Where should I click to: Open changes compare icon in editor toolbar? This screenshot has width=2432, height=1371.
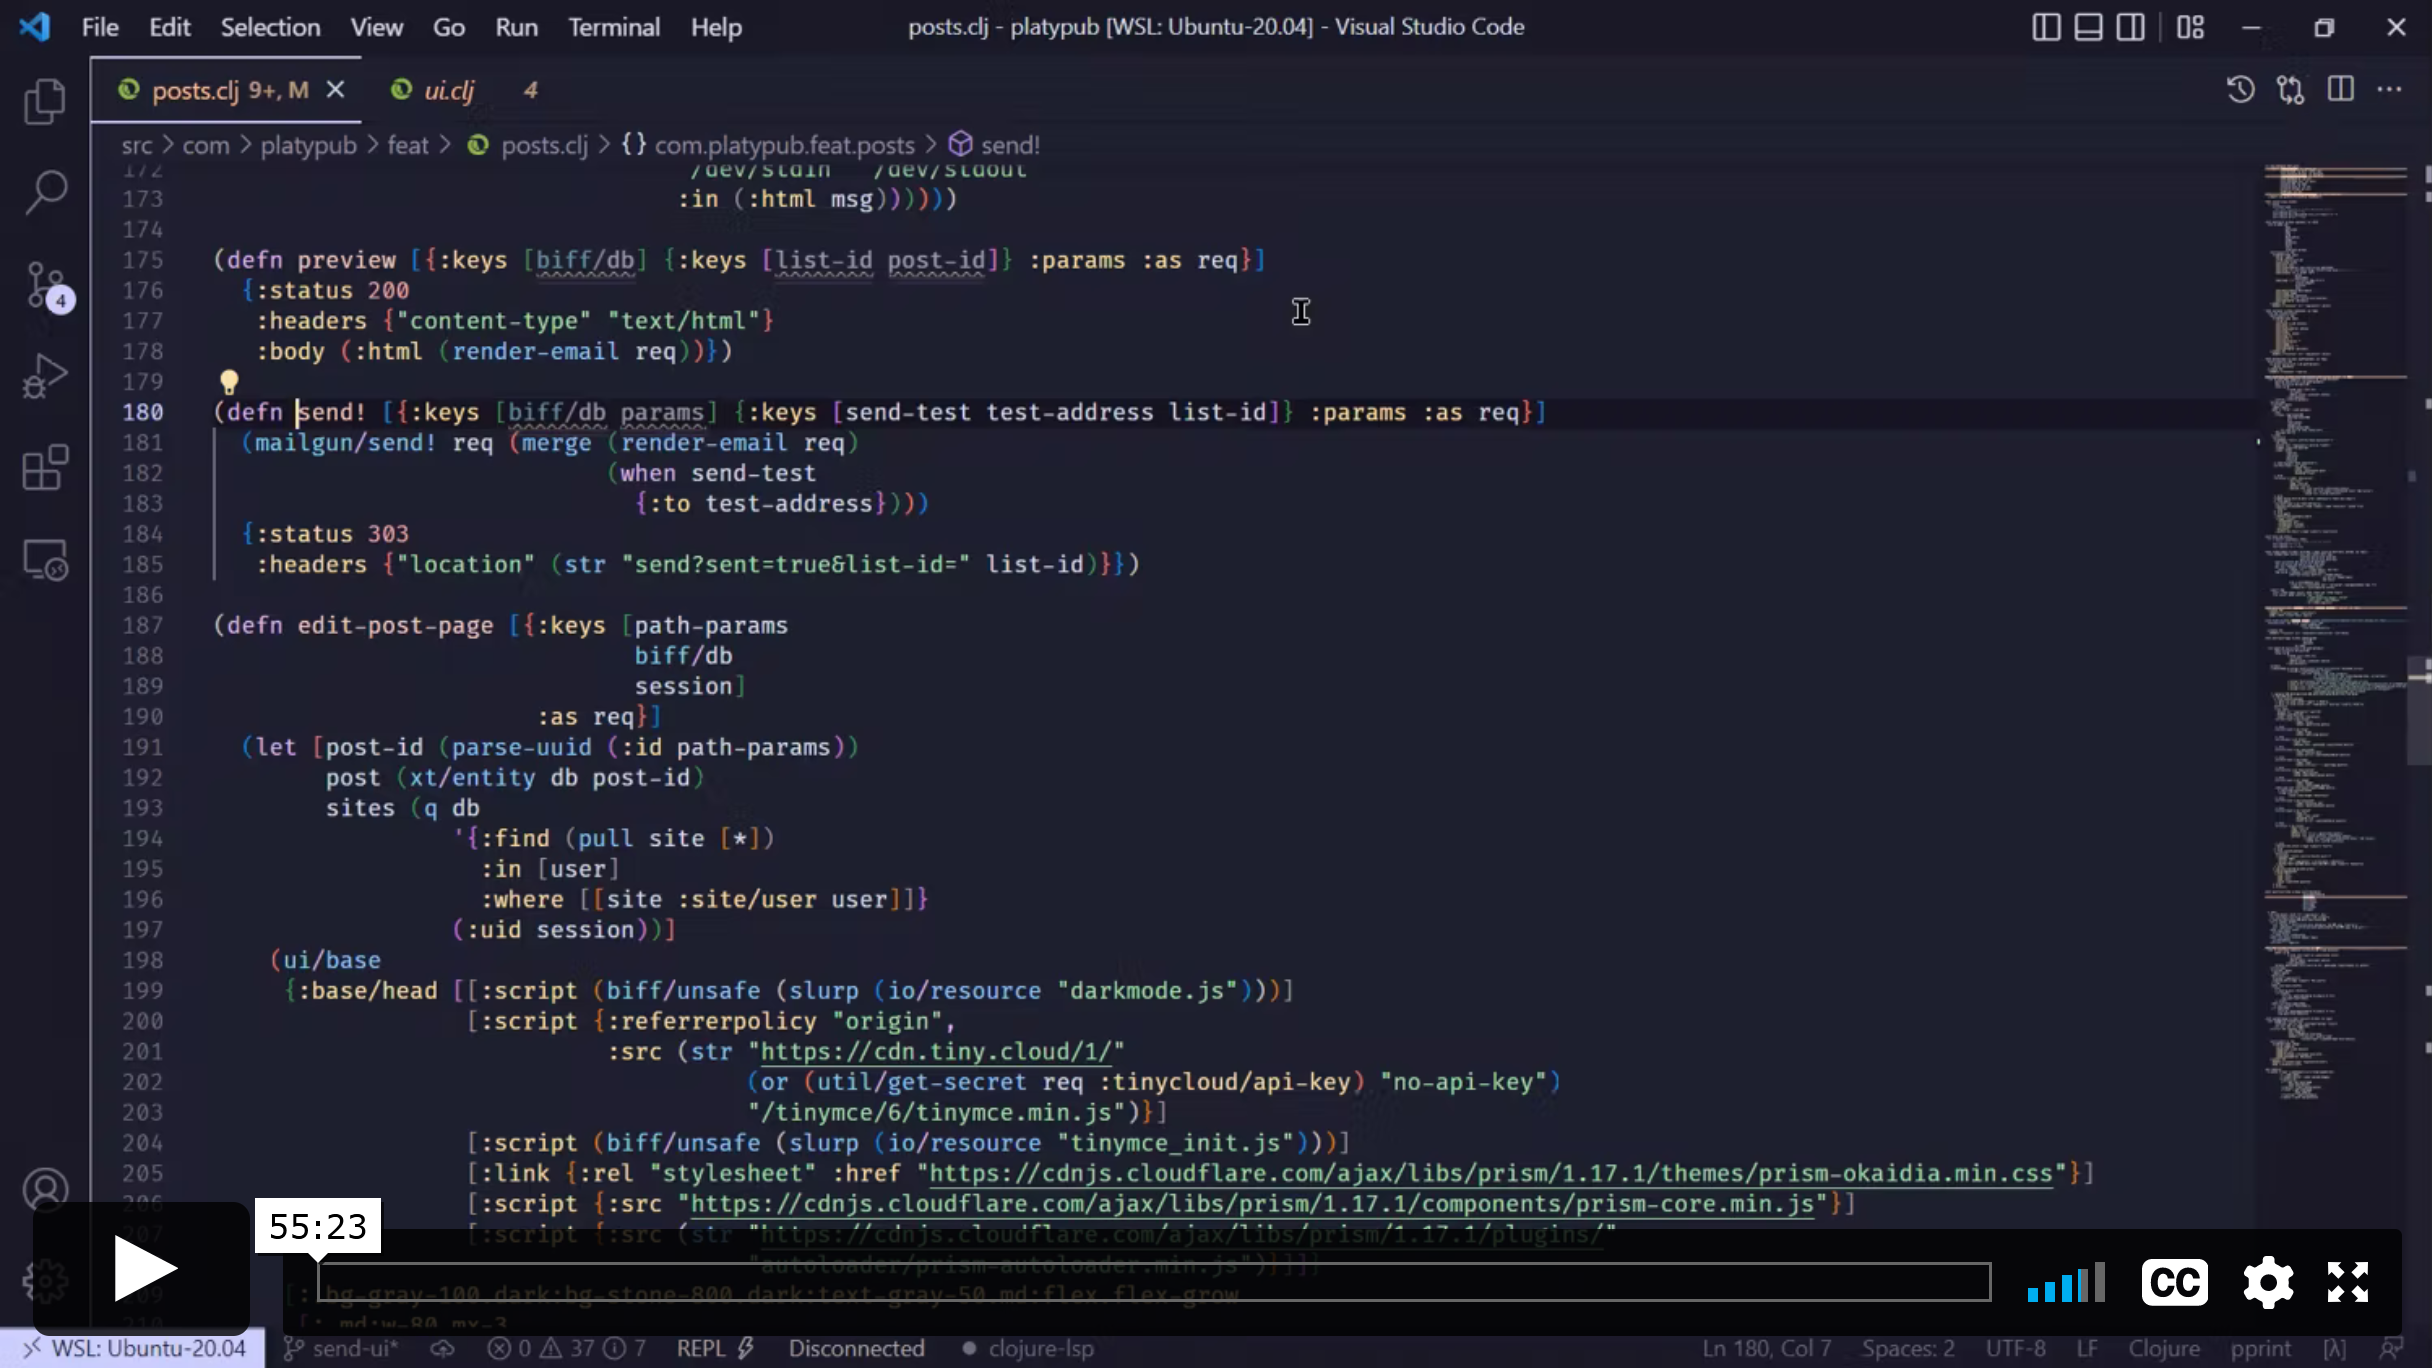click(2291, 90)
